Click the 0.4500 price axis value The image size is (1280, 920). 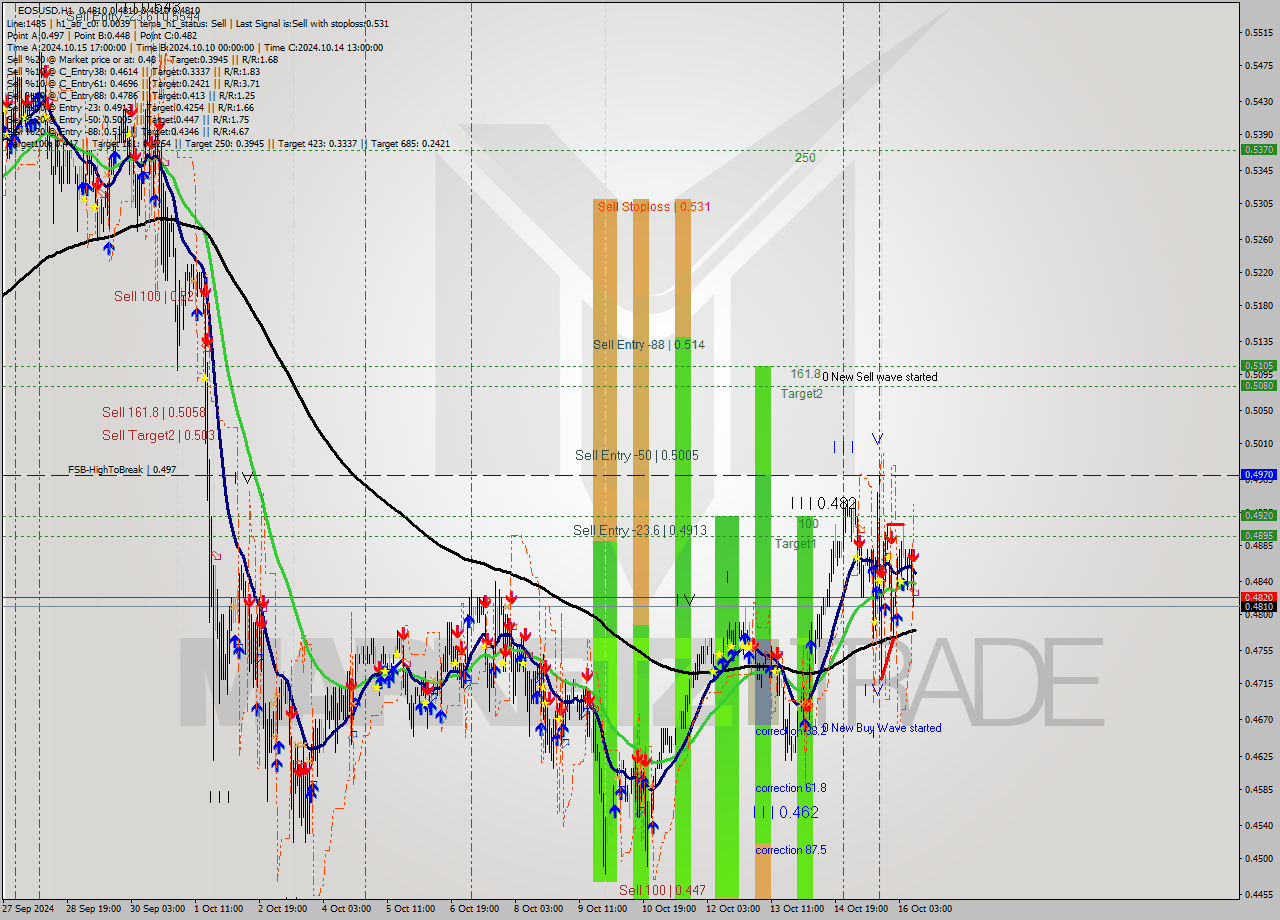(x=1258, y=858)
